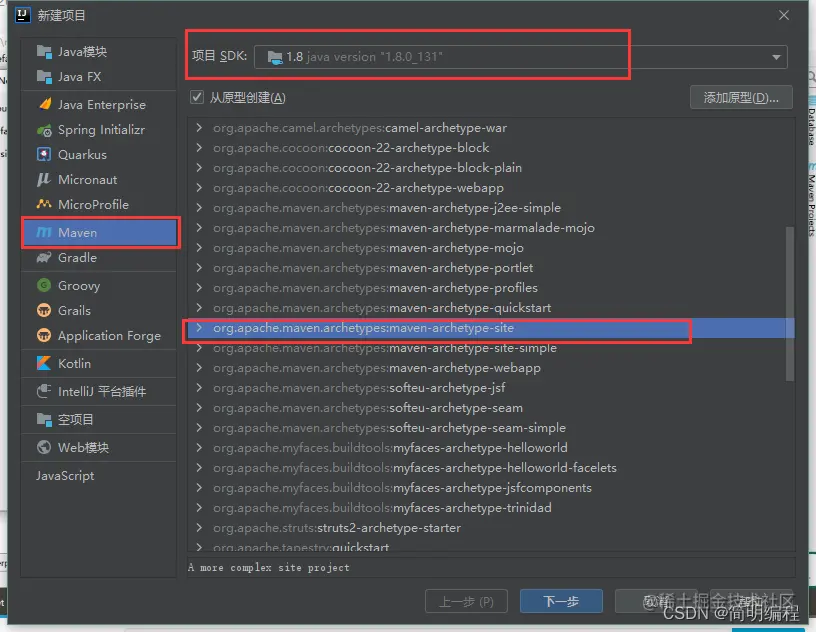Click the Java模块 folder icon
Viewport: 816px width, 632px height.
pyautogui.click(x=44, y=52)
